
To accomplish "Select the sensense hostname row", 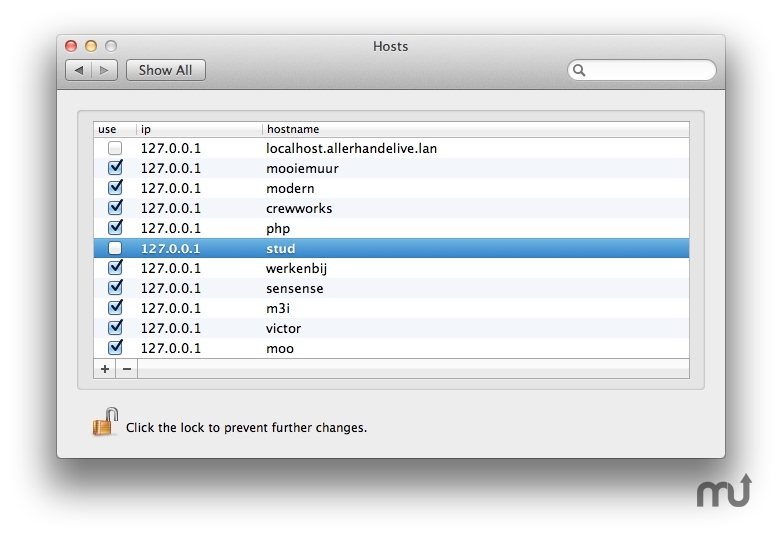I will [x=295, y=288].
